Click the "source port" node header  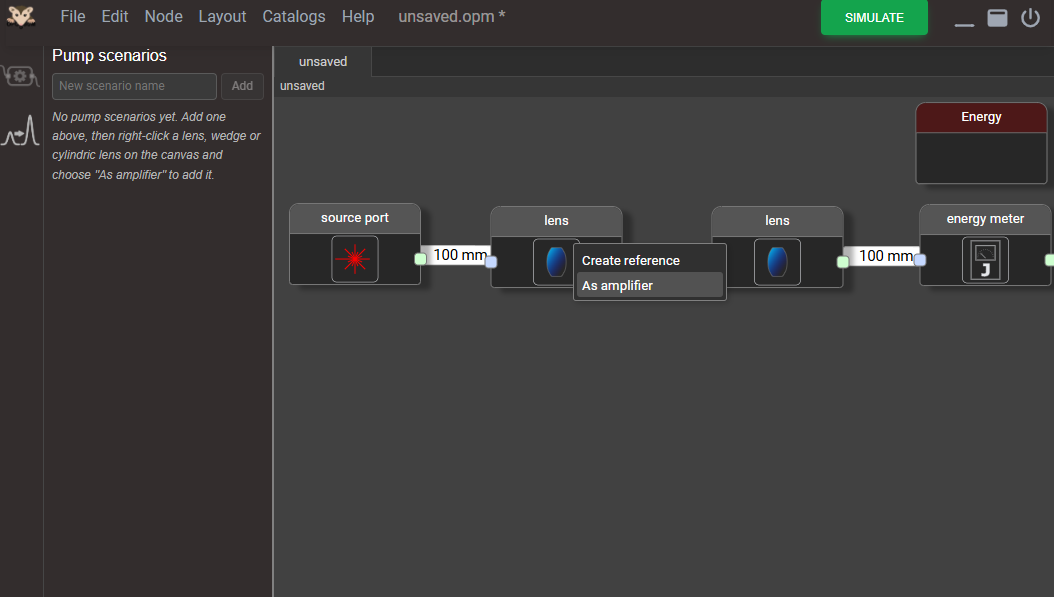(x=355, y=218)
